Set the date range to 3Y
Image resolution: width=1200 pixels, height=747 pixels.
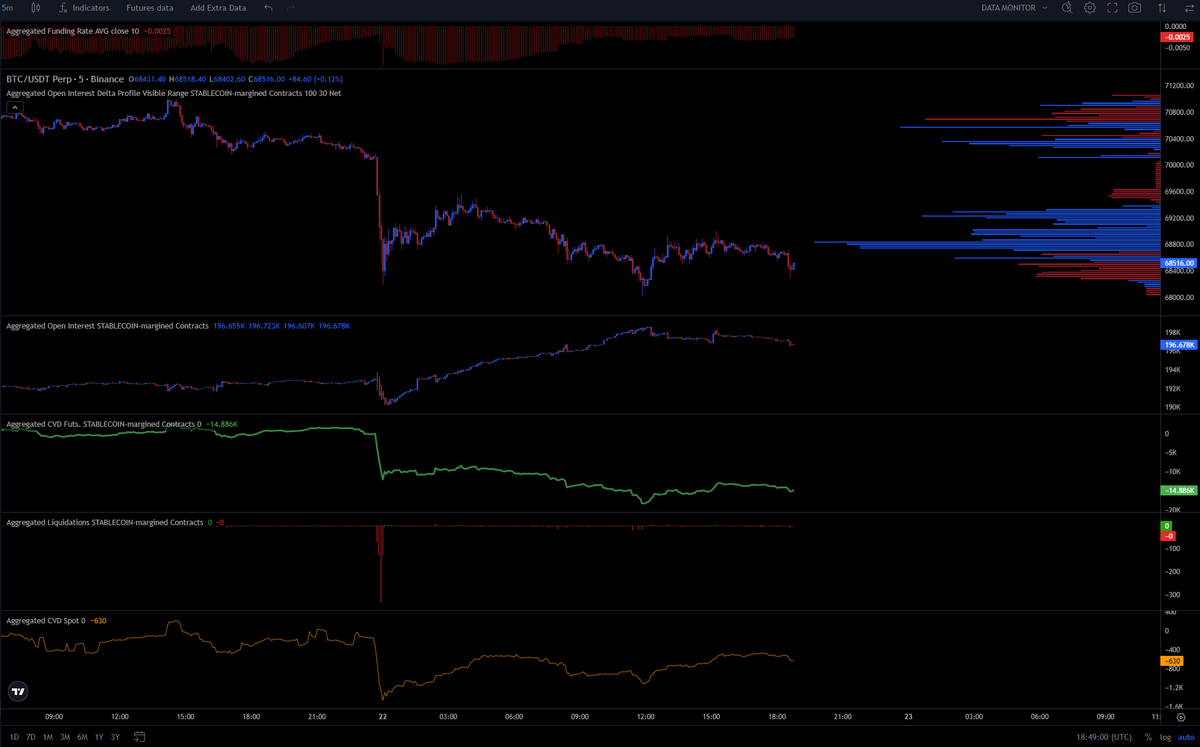click(115, 737)
